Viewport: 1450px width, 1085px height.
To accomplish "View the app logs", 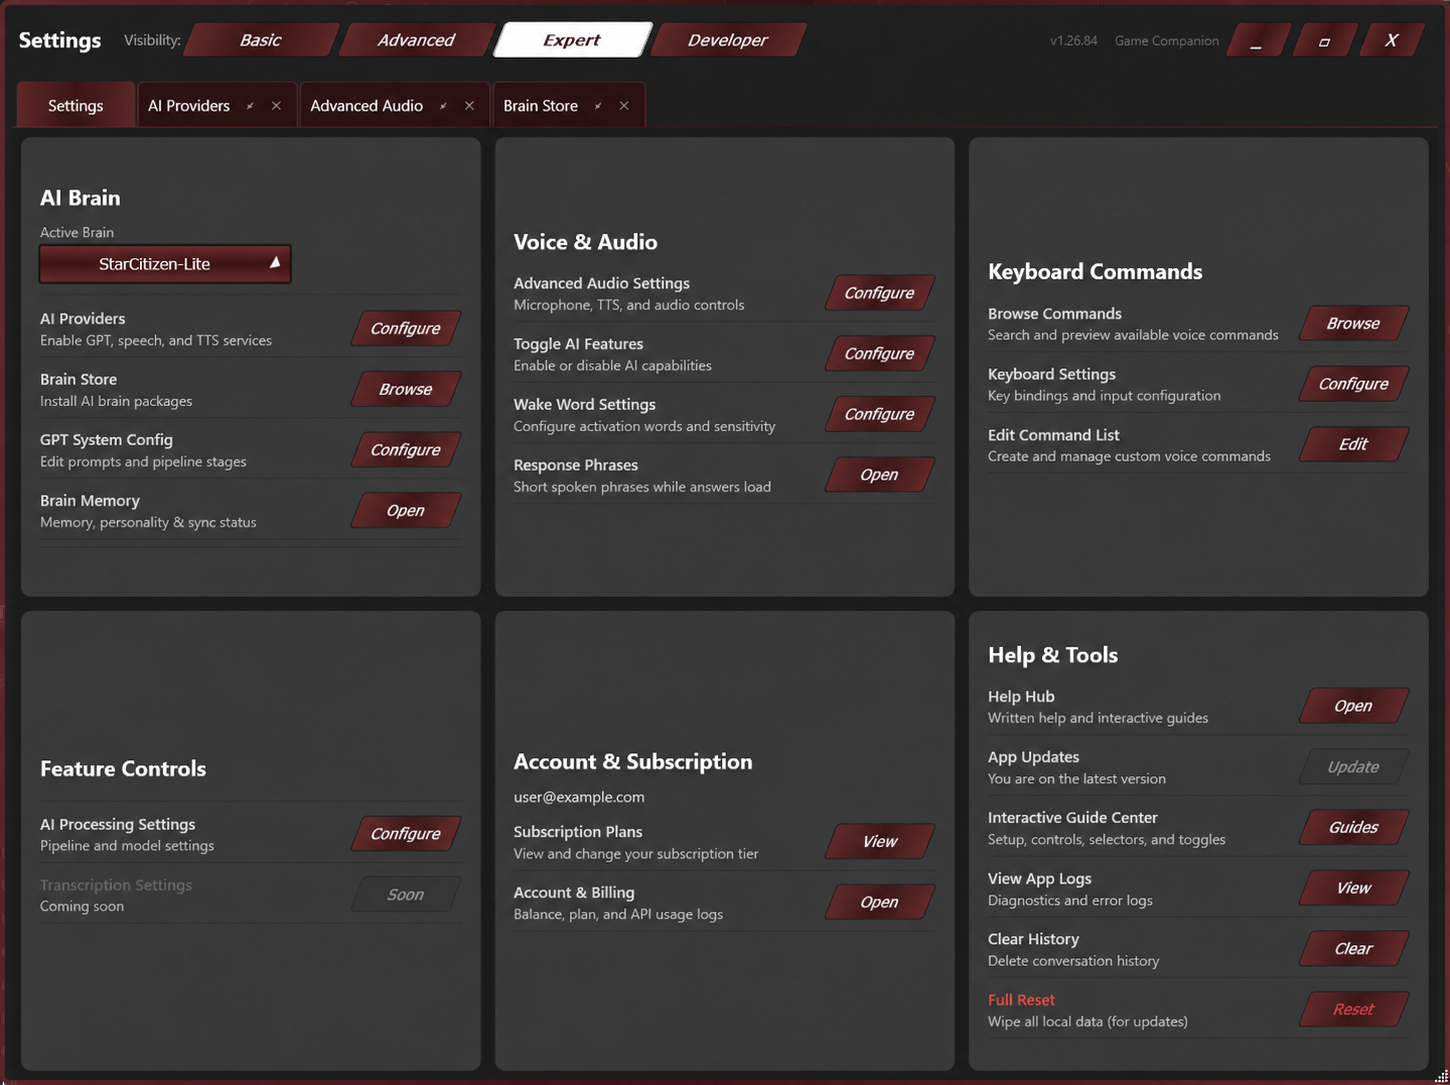I will 1353,888.
